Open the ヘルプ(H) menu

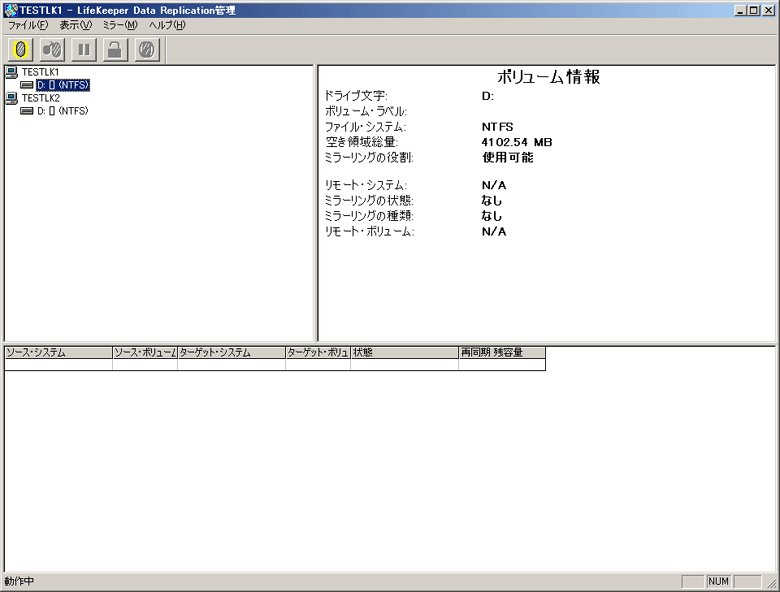click(167, 25)
